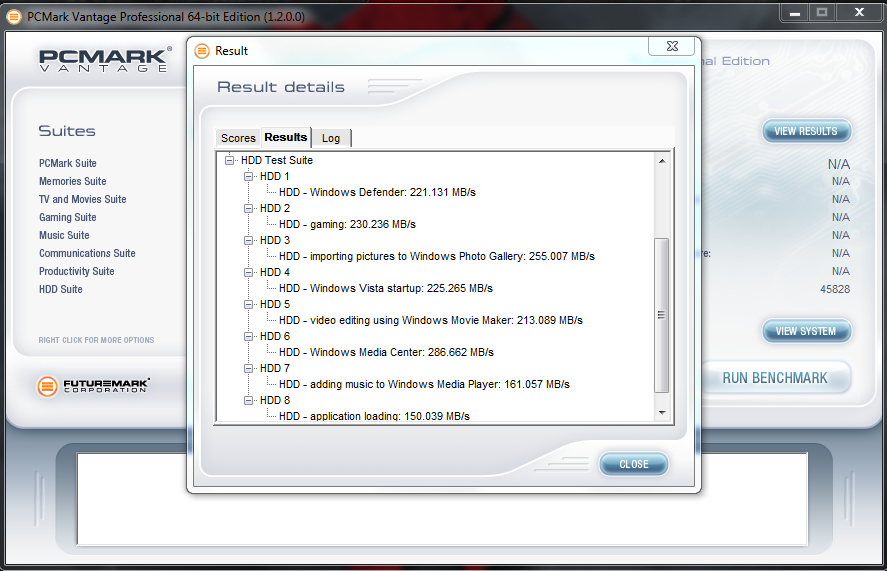
Task: Click the HDD 1 tree label
Action: pyautogui.click(x=274, y=177)
